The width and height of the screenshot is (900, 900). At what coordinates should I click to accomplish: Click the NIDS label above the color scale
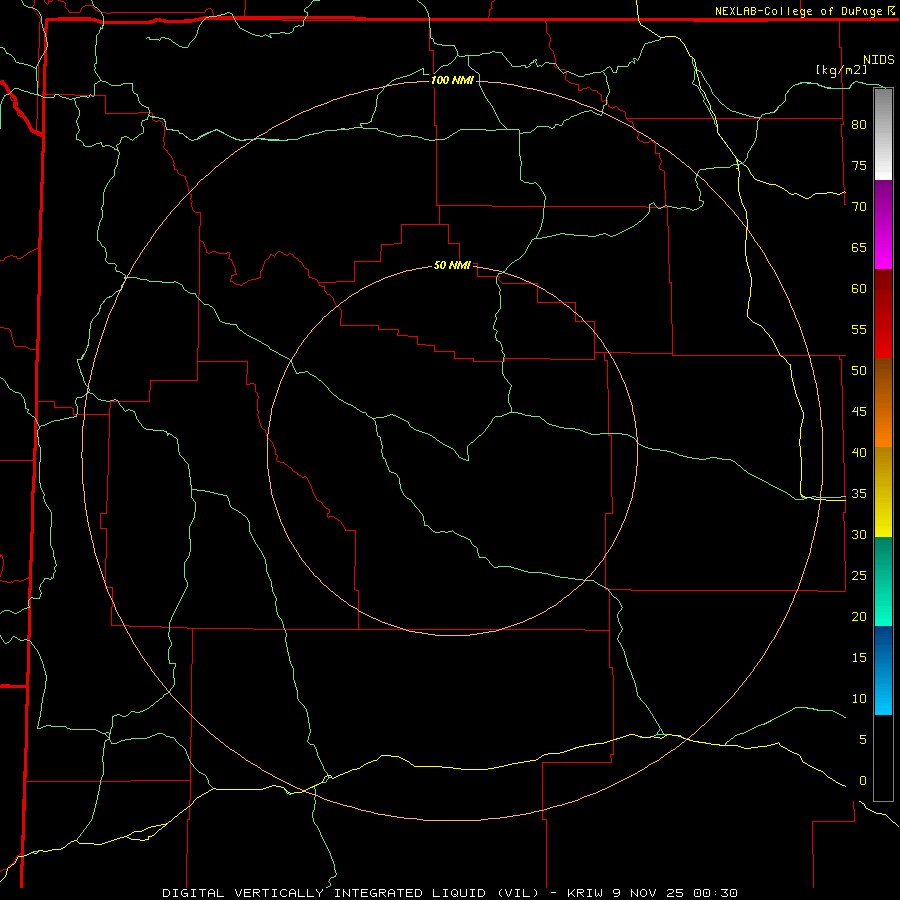pos(878,60)
